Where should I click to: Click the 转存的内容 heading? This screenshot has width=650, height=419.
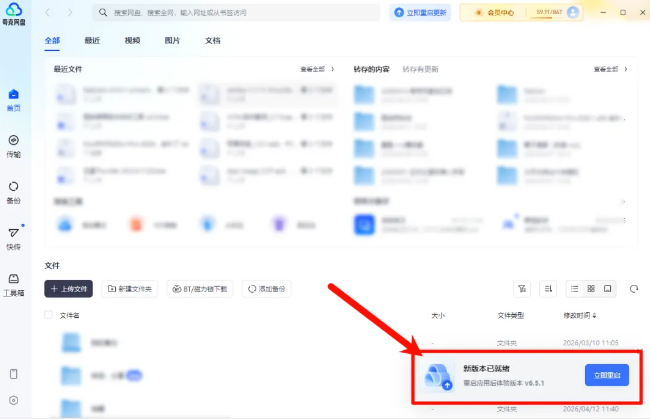pyautogui.click(x=371, y=69)
